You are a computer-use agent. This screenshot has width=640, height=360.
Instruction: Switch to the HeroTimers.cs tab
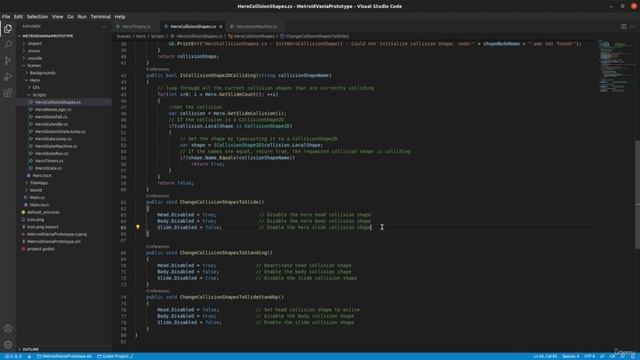click(x=136, y=27)
